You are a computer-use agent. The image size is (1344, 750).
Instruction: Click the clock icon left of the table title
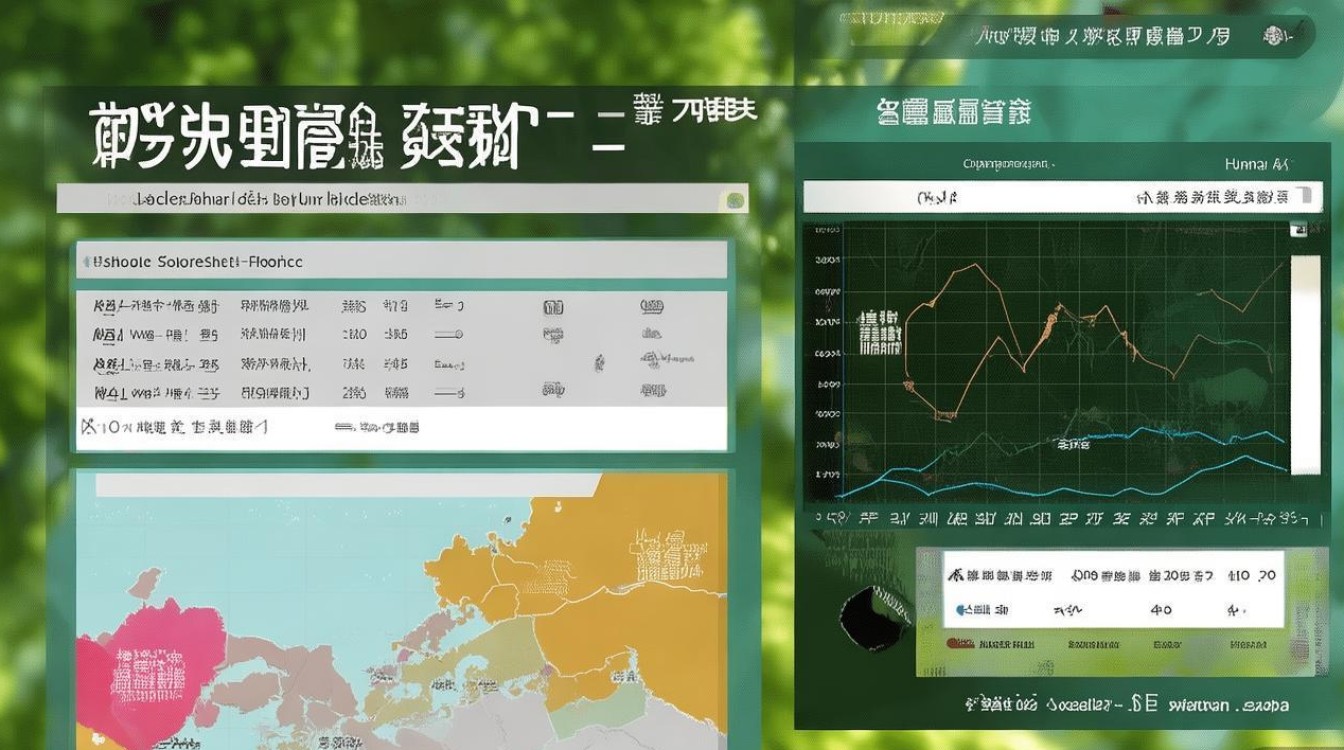point(86,259)
